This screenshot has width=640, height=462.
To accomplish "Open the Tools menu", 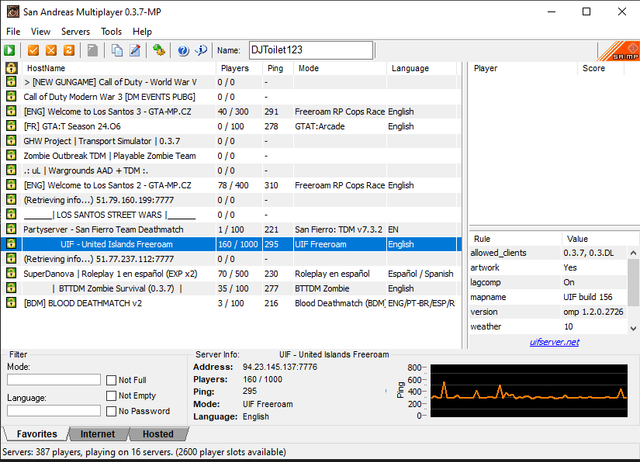I will pos(111,31).
